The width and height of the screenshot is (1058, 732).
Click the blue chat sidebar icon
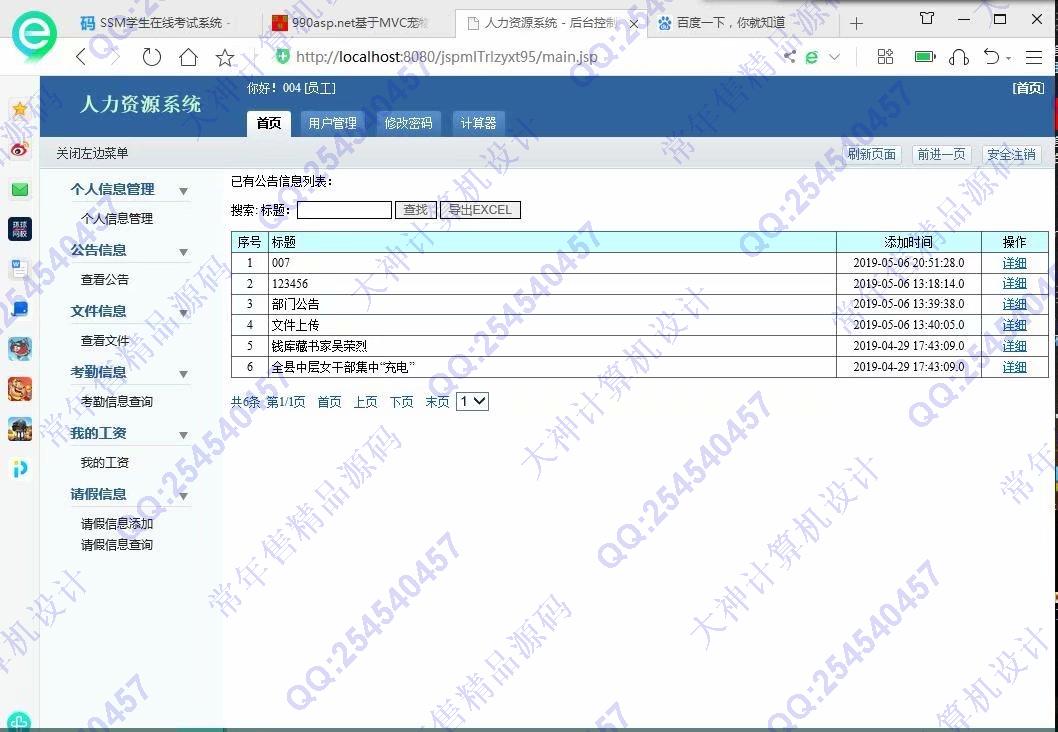click(20, 309)
